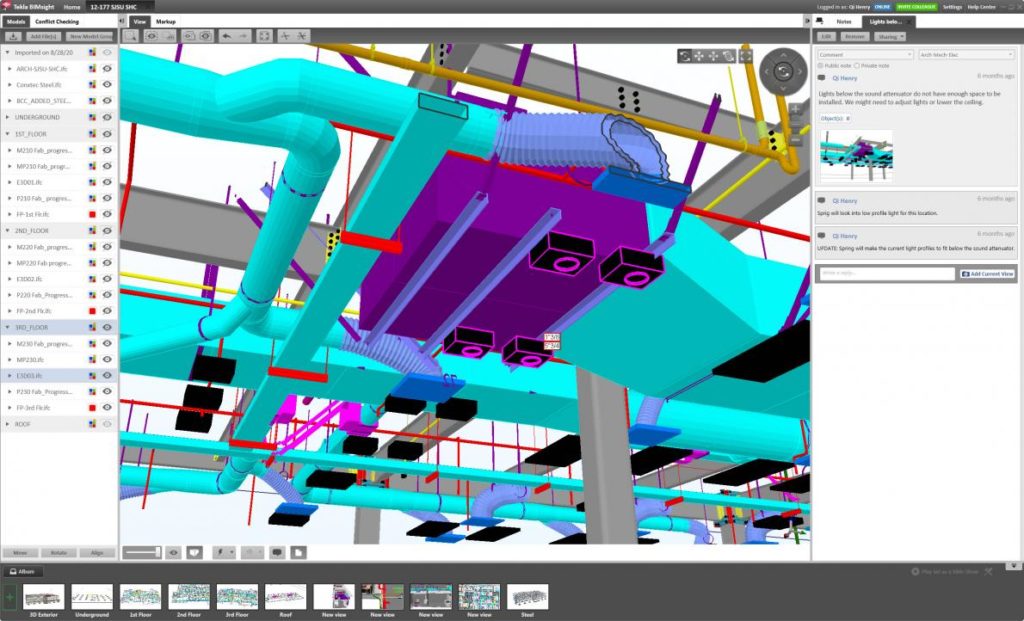Select the Private note radio button

[x=857, y=65]
